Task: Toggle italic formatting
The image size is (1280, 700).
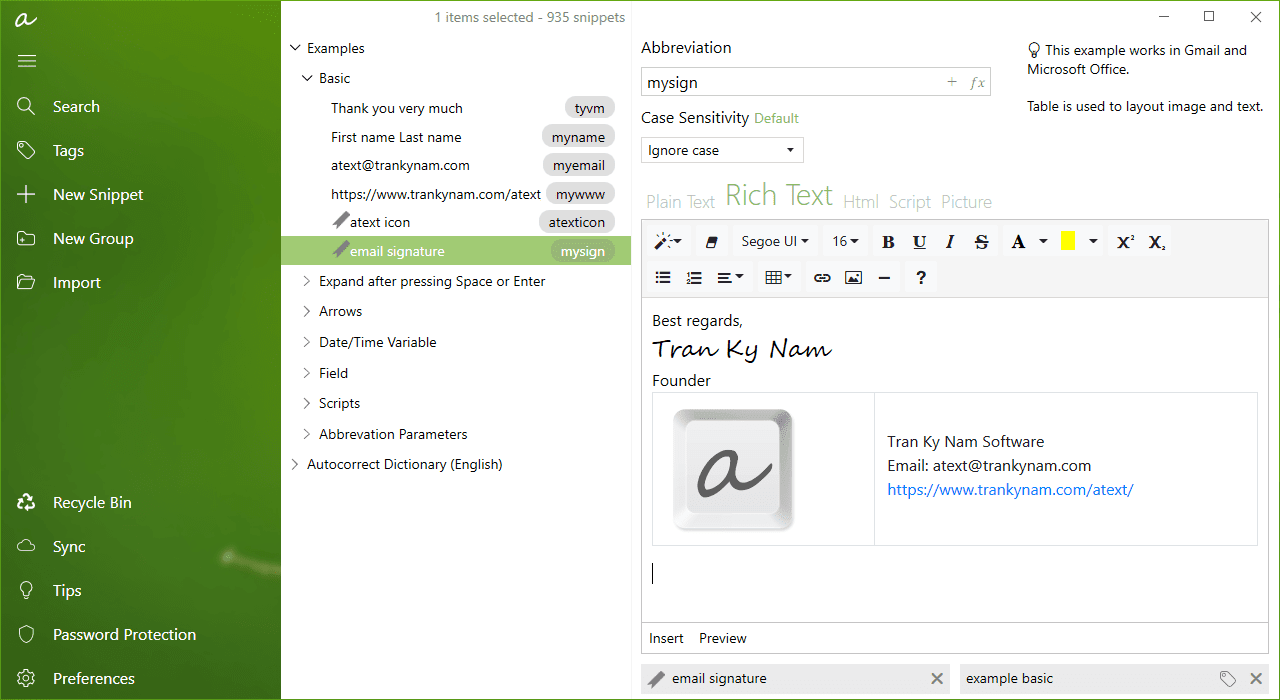Action: (950, 241)
